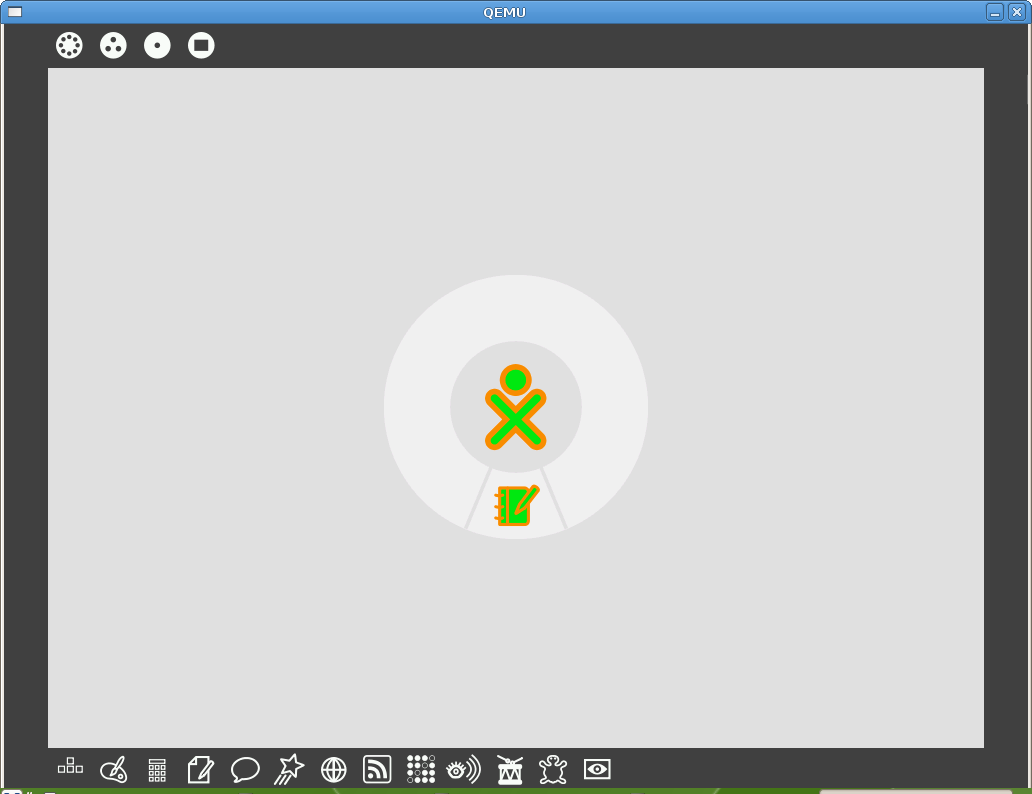Viewport: 1032px width, 794px height.
Task: Launch the eye with sound waves activity
Action: [x=464, y=769]
